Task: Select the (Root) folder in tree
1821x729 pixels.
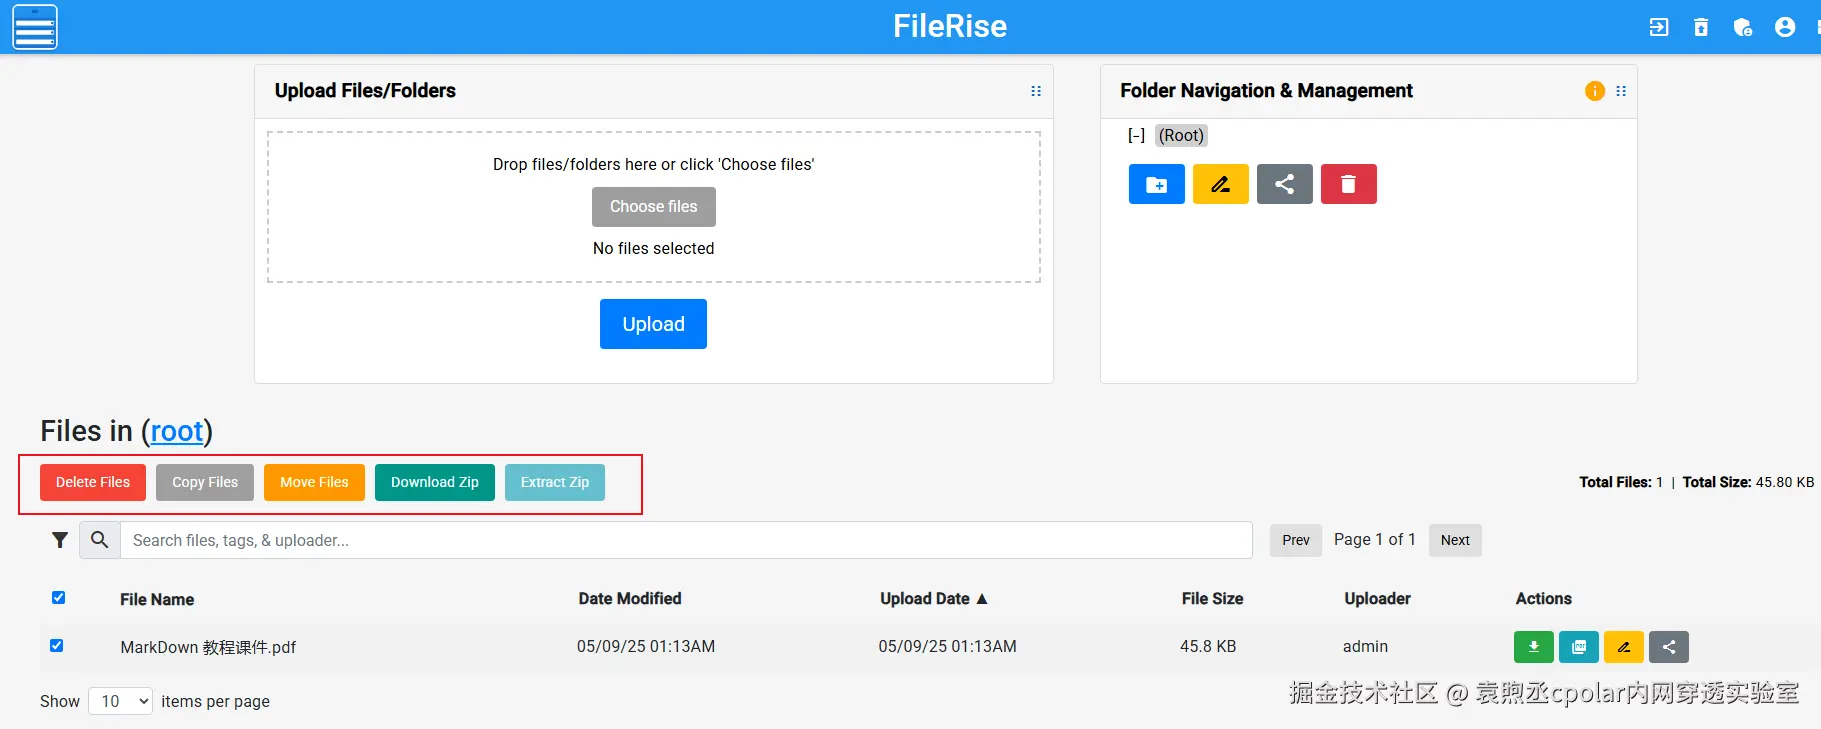Action: 1181,136
